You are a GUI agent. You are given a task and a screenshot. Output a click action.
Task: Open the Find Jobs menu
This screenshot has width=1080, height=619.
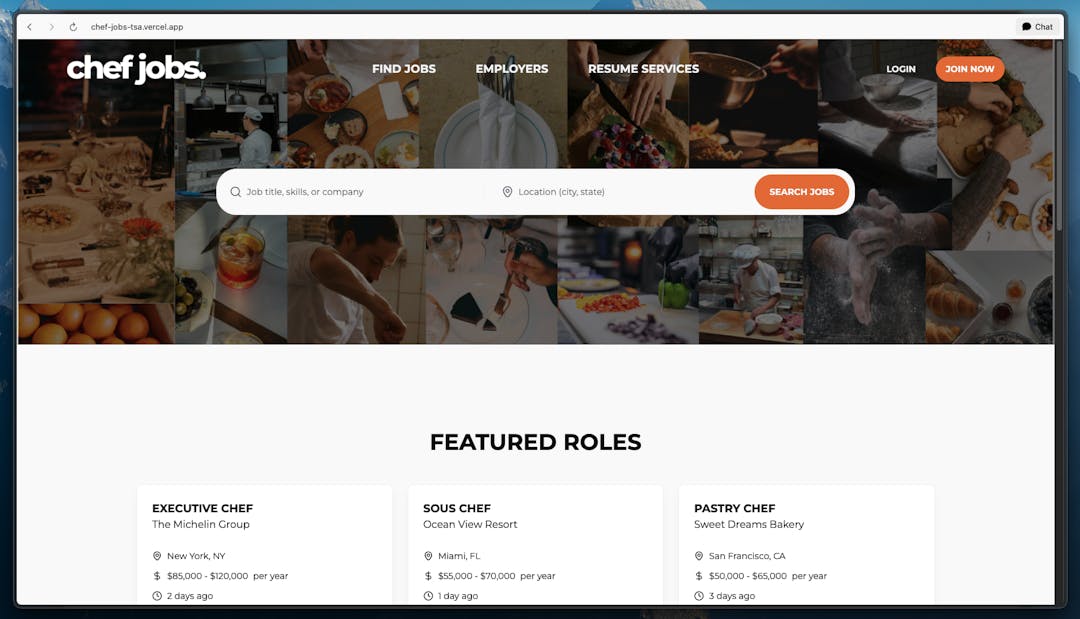[404, 69]
